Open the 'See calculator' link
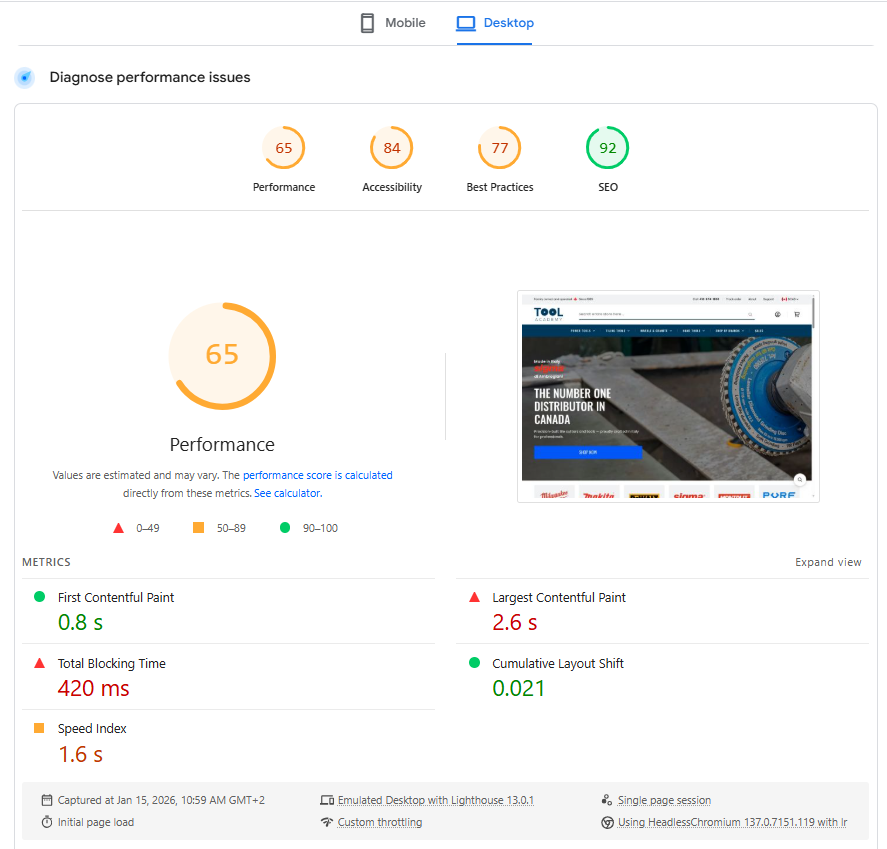 pos(288,493)
